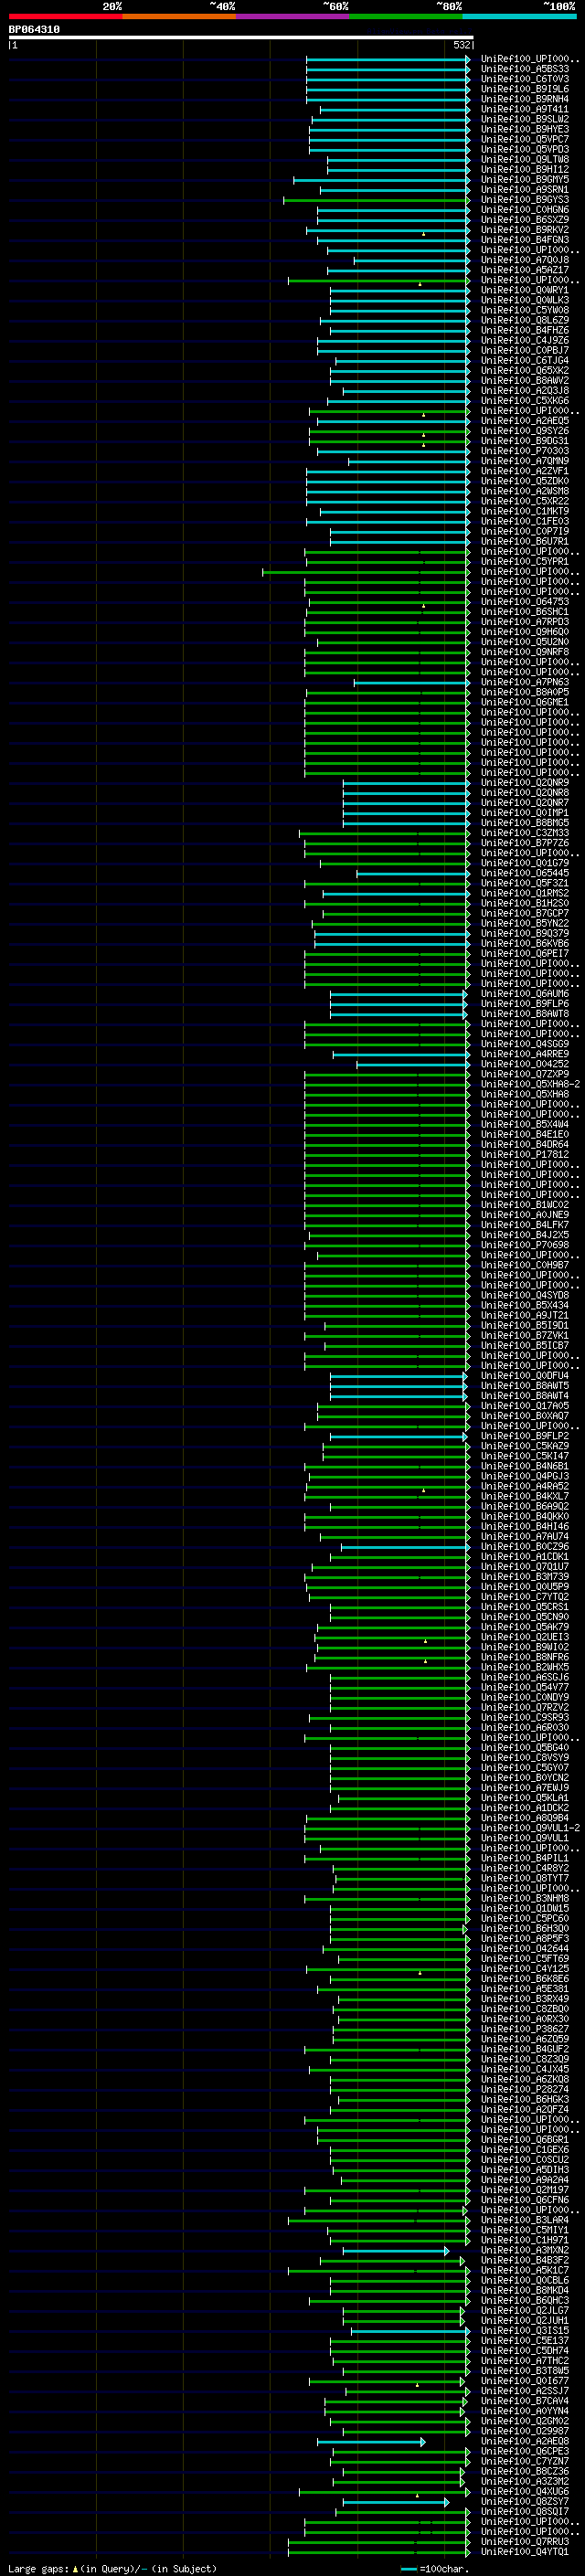The height and width of the screenshot is (2576, 585).
Task: Click the UniRef100_O04252 label
Action: (525, 1064)
